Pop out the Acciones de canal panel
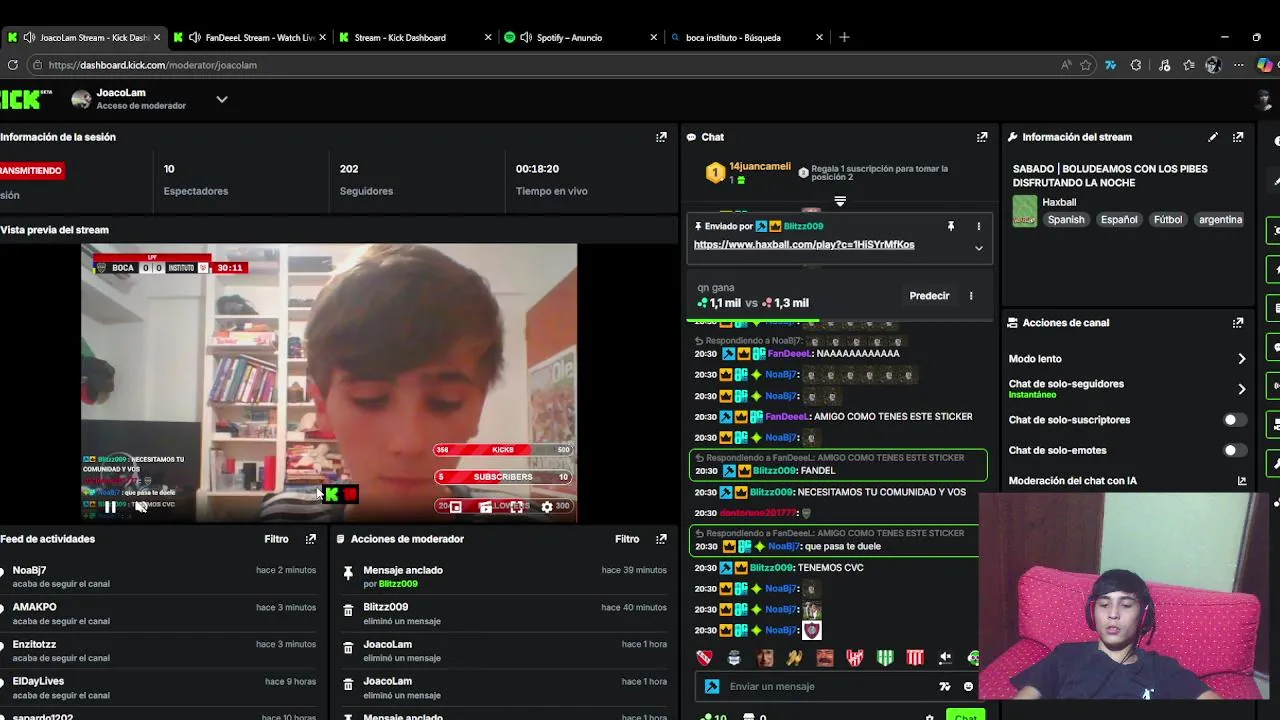This screenshot has width=1280, height=720. tap(1238, 323)
